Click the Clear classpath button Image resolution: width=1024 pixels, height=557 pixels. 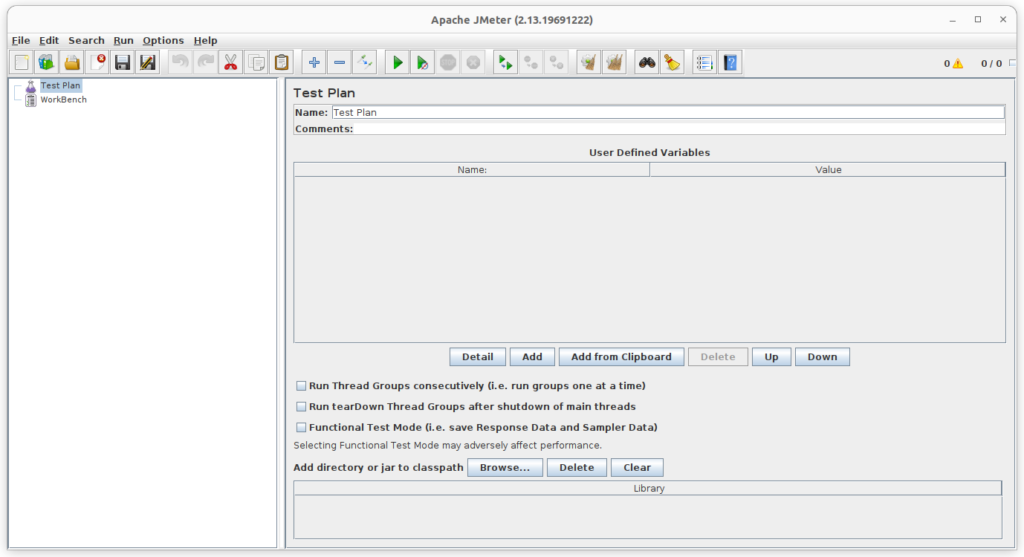(637, 468)
